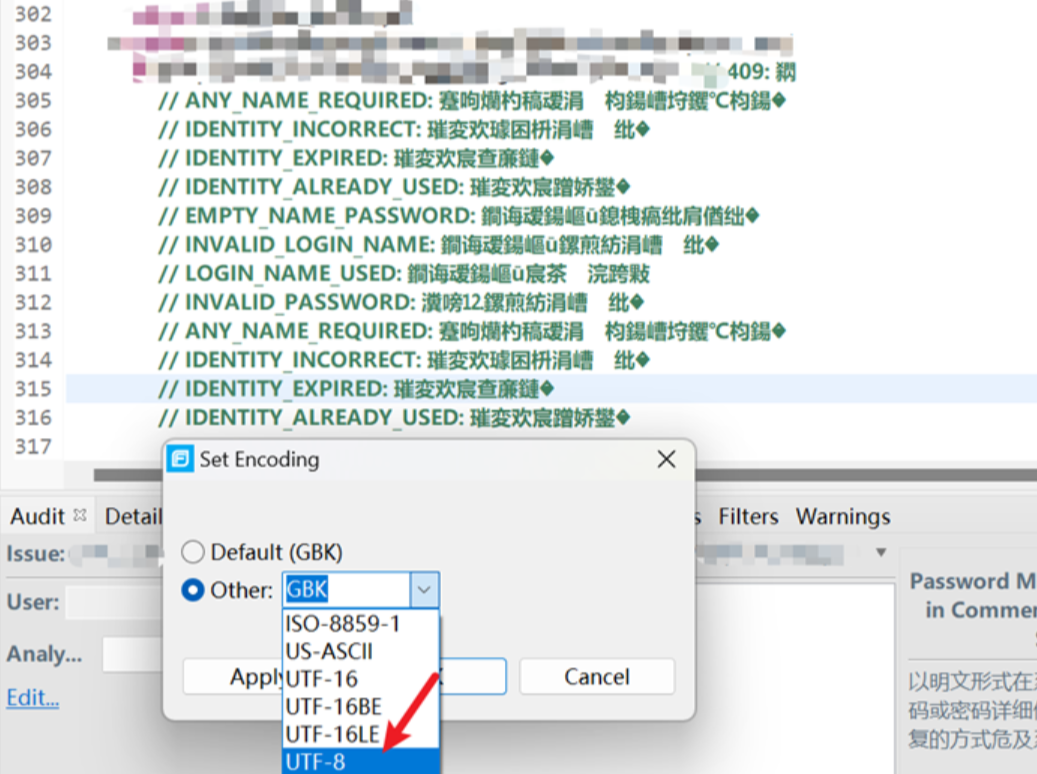Open the Issue dropdown arrow
The width and height of the screenshot is (1037, 774).
pos(880,552)
